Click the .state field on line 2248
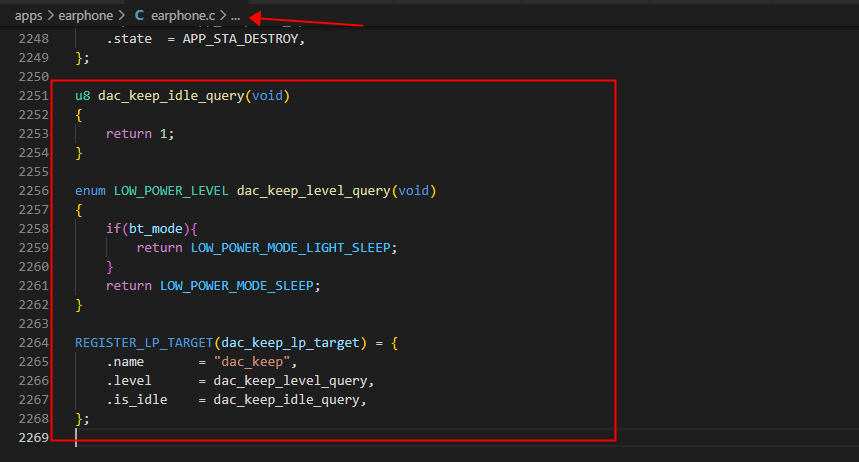Screen dimensions: 859x462 click(129, 39)
